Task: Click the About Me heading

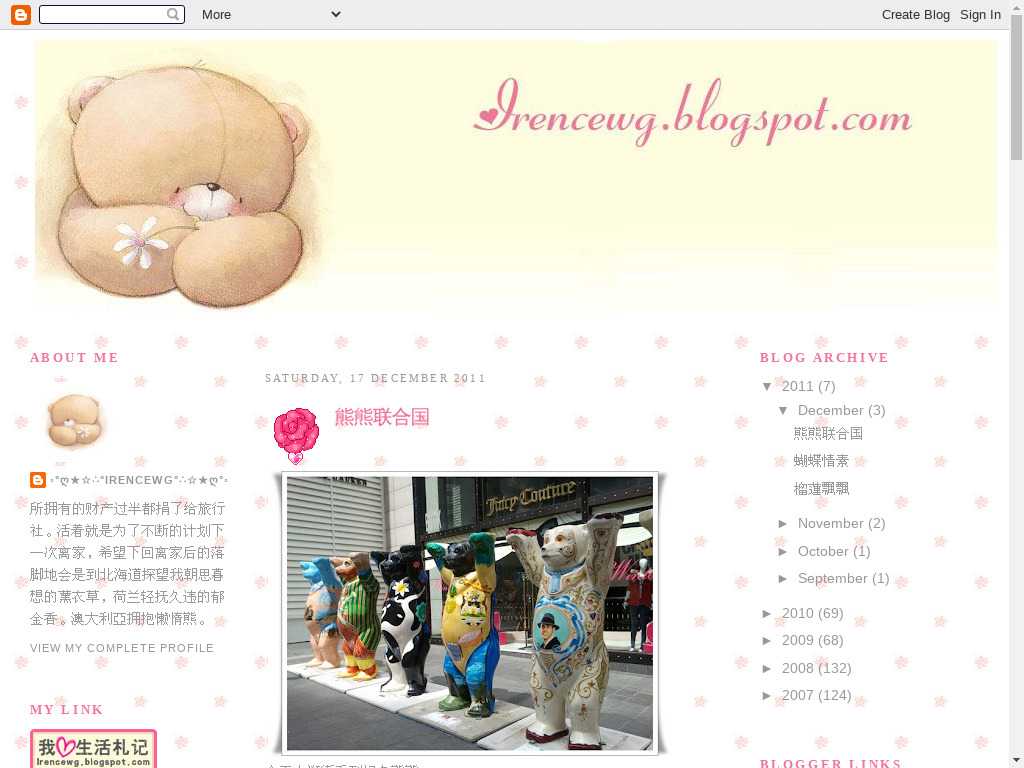Action: (x=74, y=358)
